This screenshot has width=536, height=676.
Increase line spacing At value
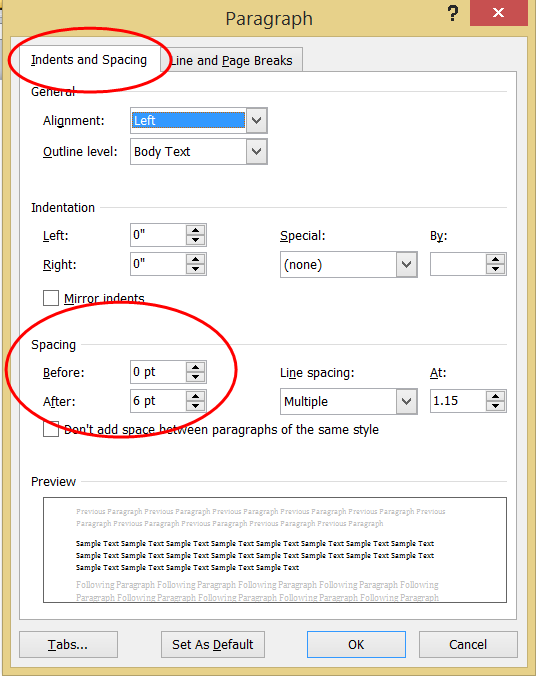click(x=495, y=396)
